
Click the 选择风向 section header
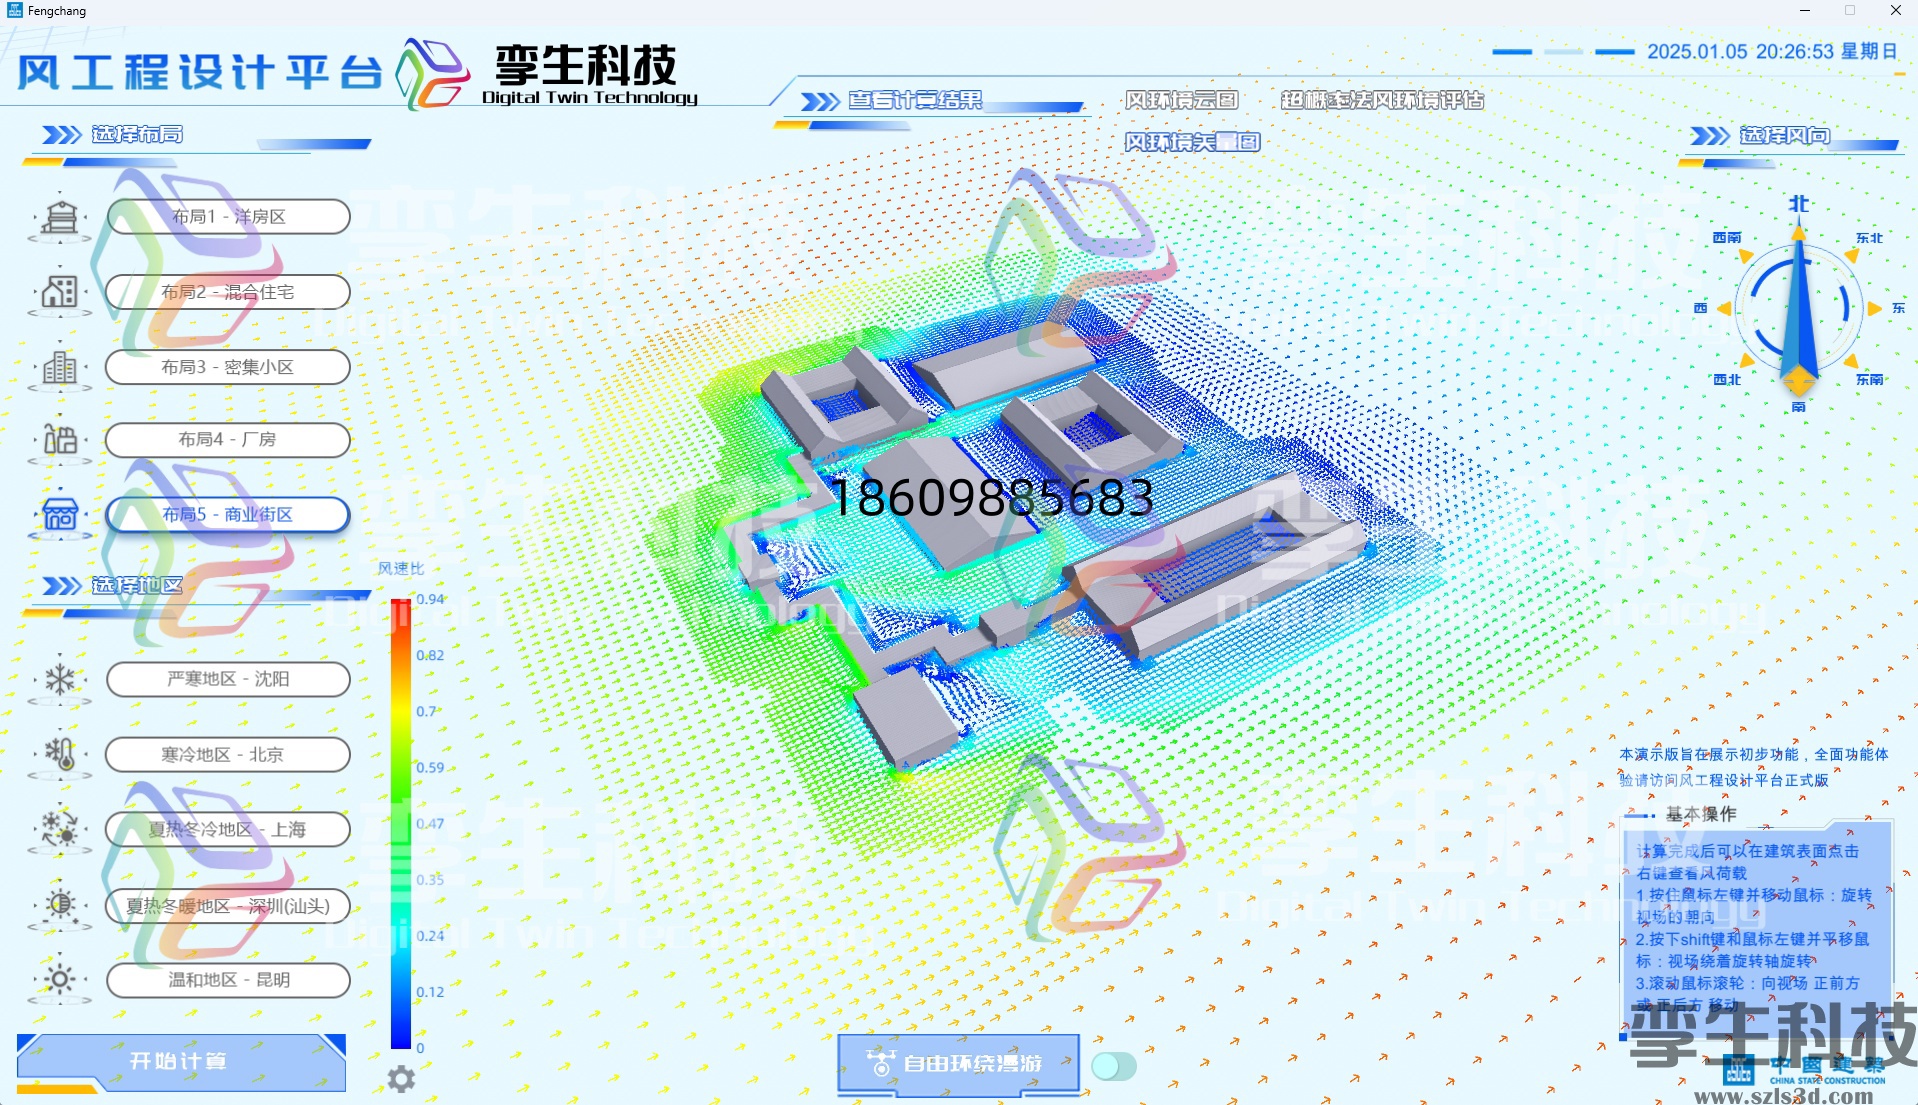click(1784, 135)
